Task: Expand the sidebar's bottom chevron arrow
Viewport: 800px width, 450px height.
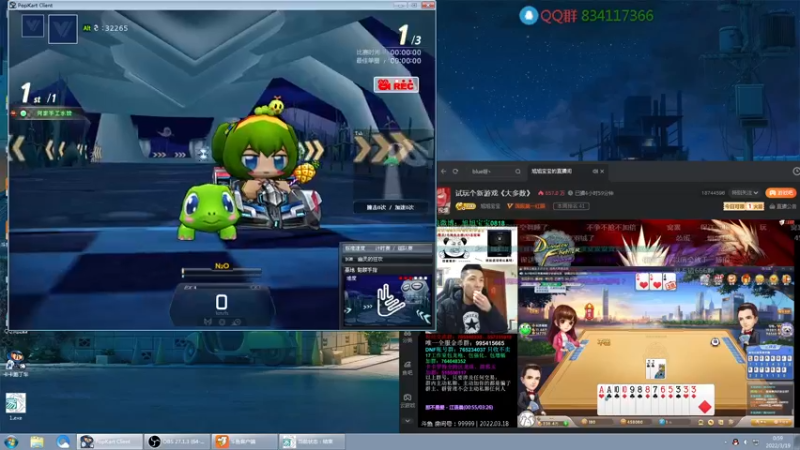Action: click(407, 421)
